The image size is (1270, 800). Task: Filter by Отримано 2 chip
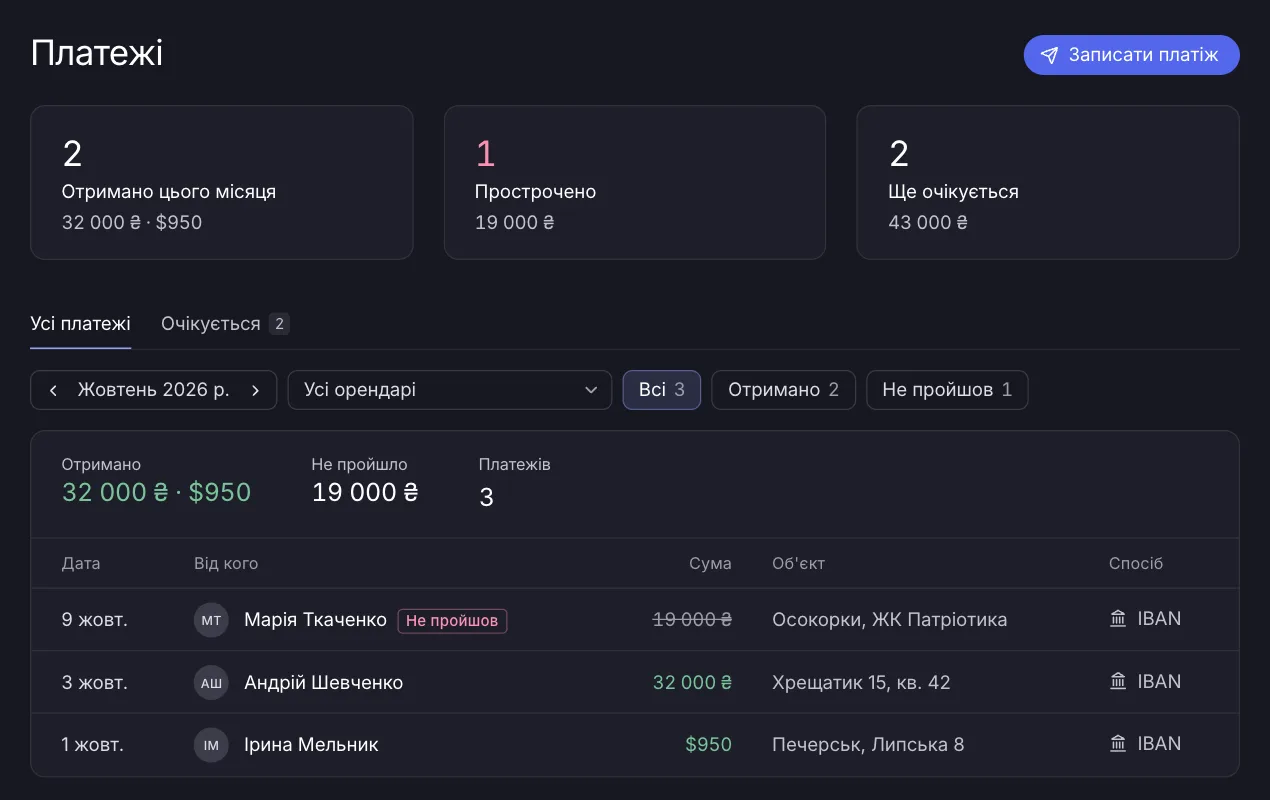point(783,390)
